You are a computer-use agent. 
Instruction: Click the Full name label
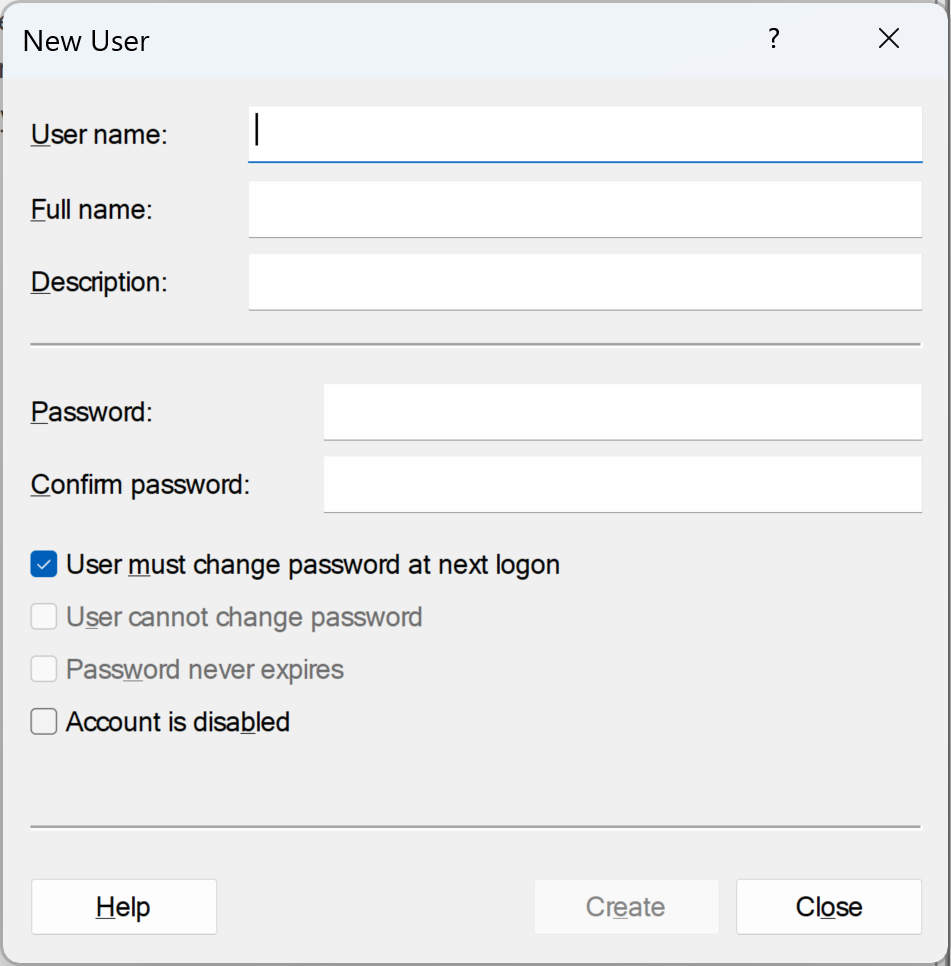pyautogui.click(x=90, y=208)
